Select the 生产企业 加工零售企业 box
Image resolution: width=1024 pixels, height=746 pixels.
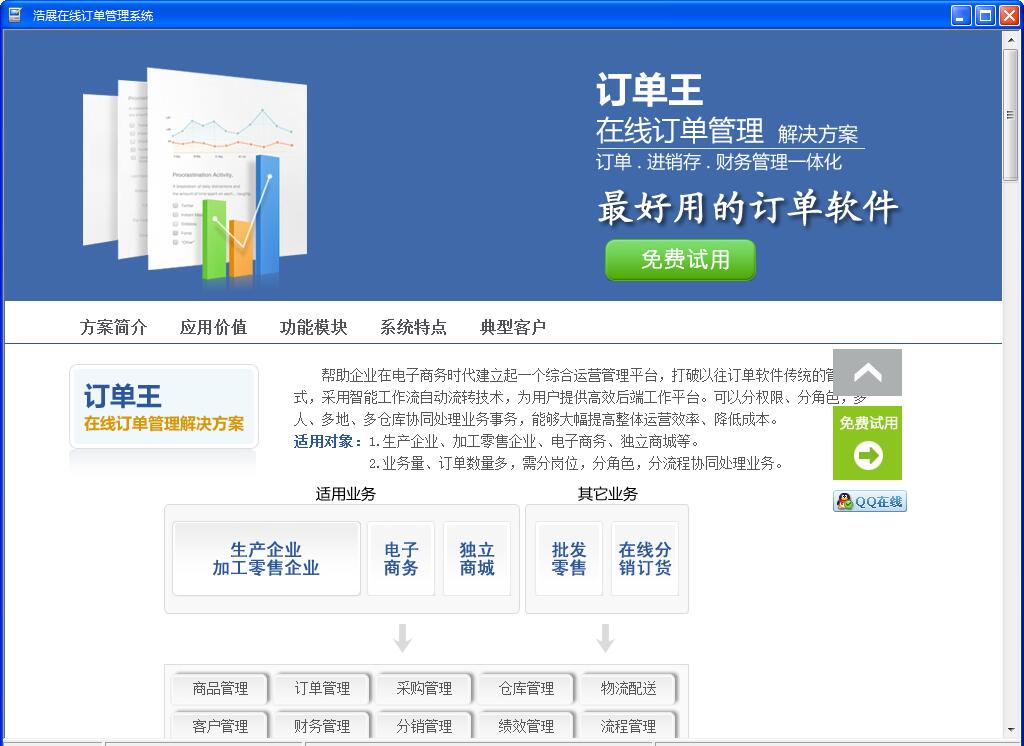coord(266,559)
